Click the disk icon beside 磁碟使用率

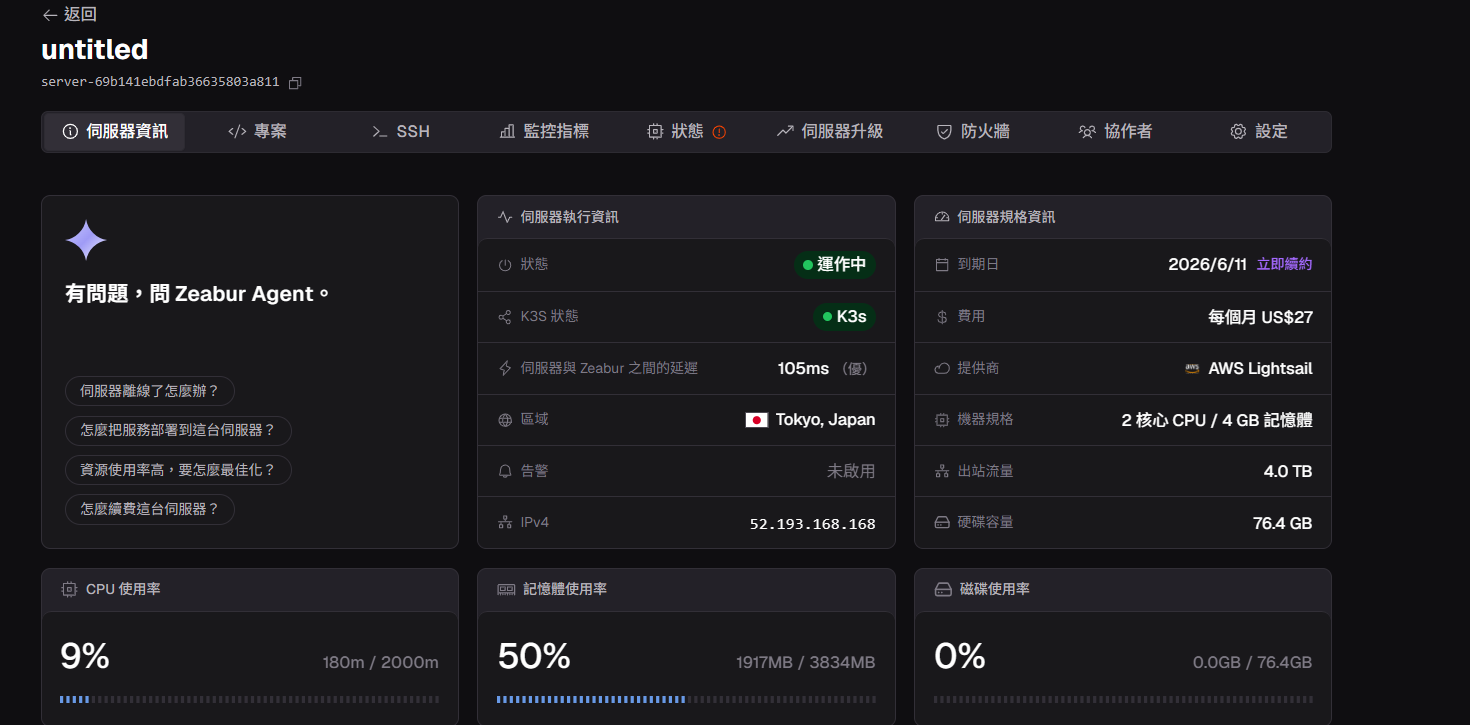(943, 590)
